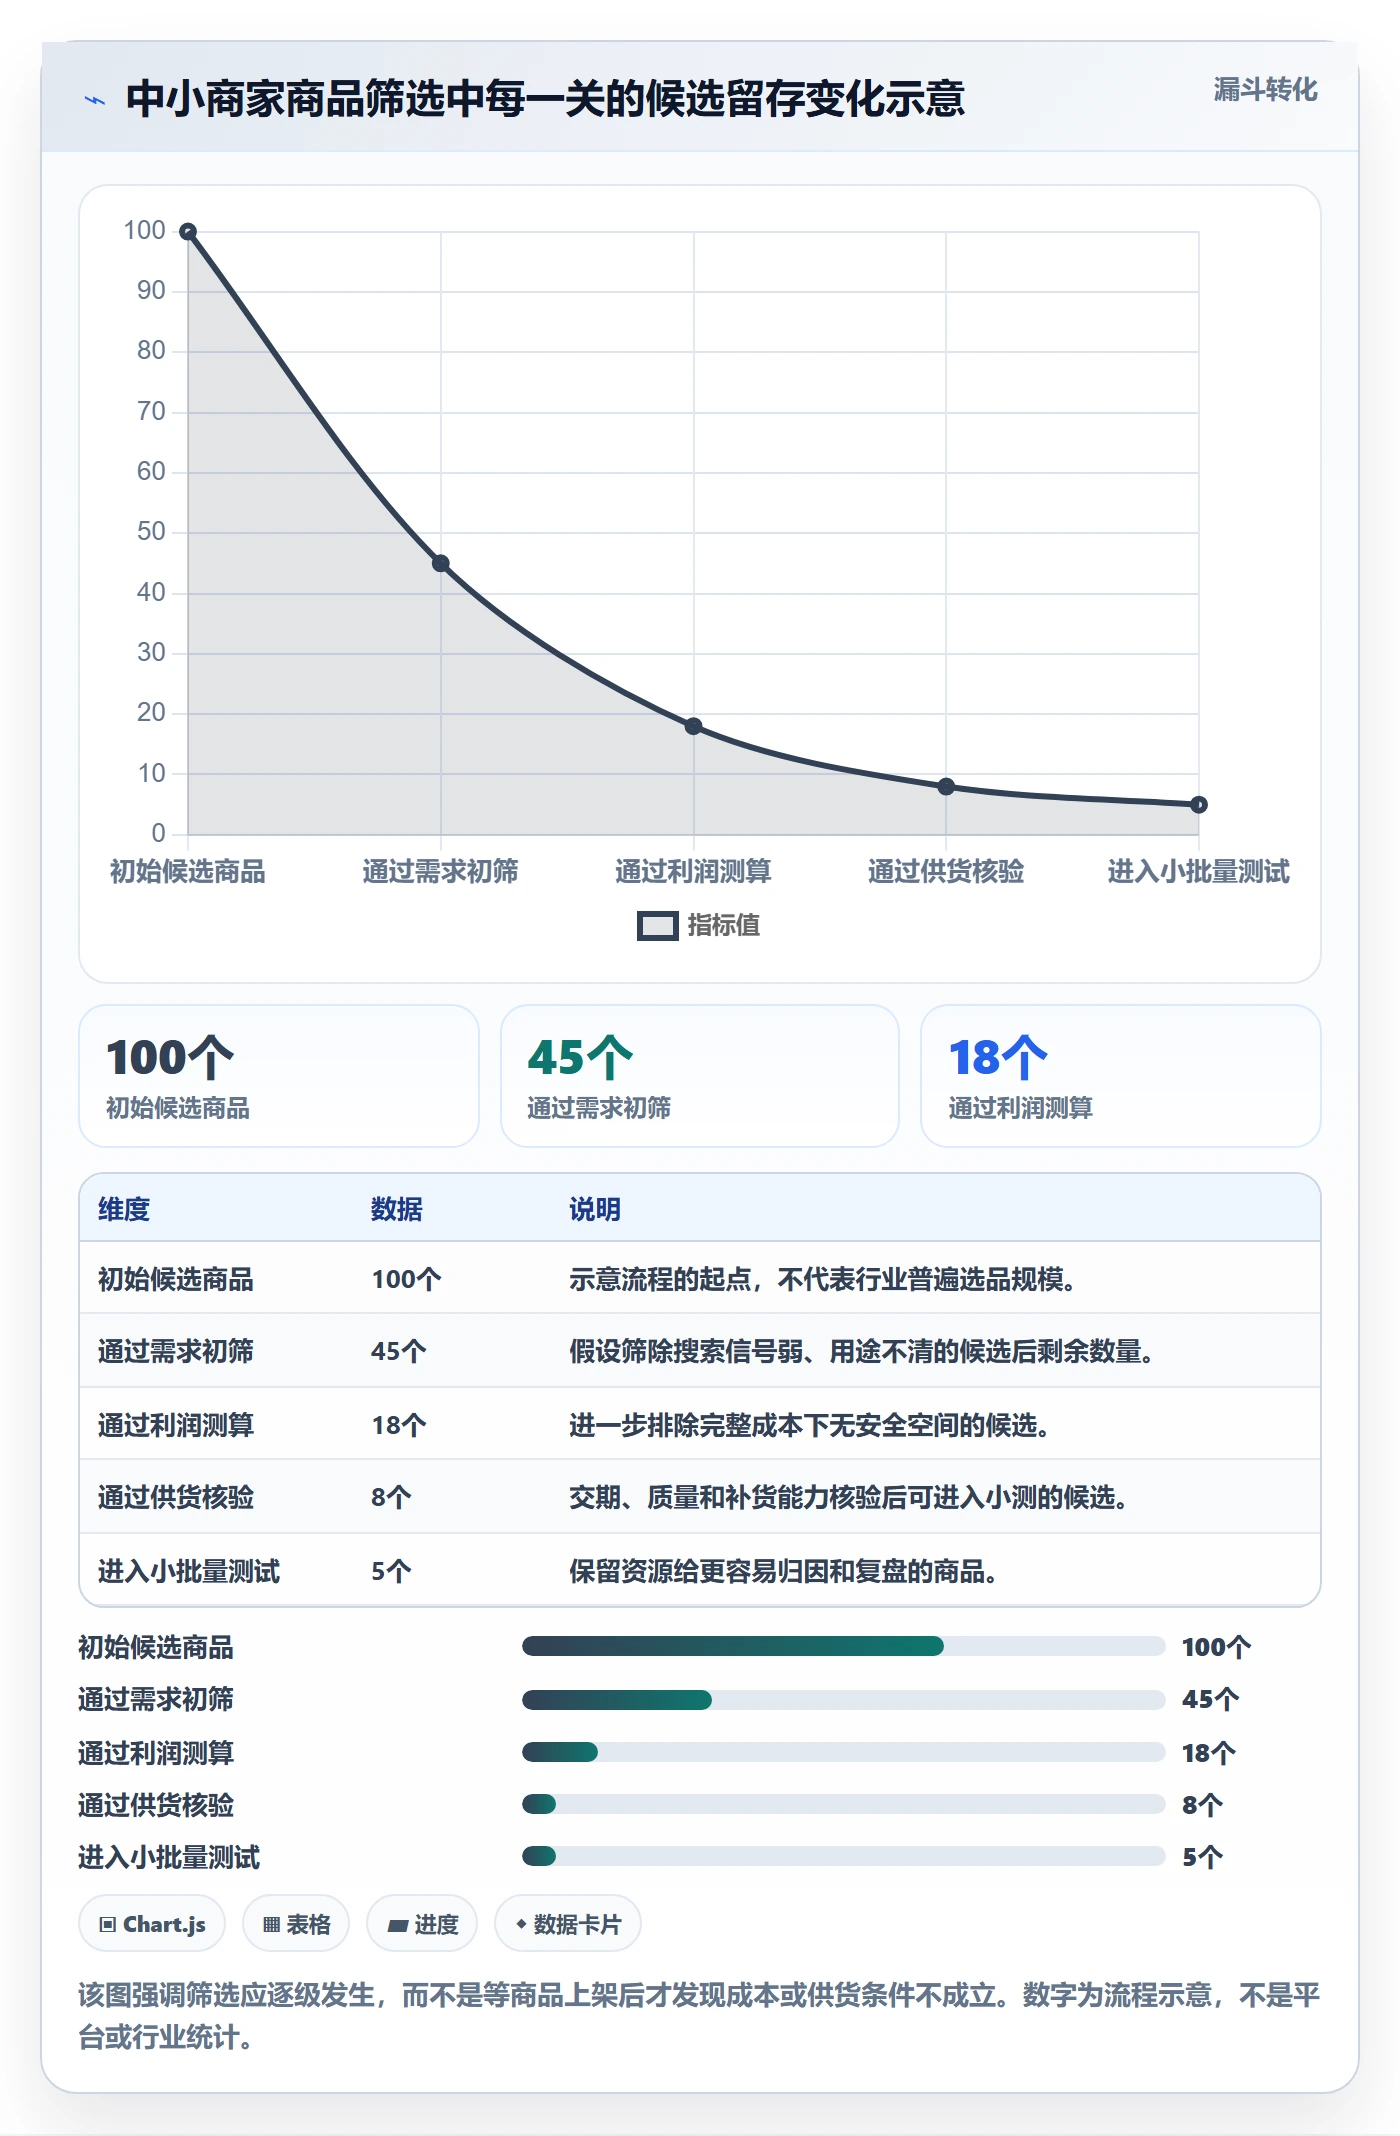1400x2136 pixels.
Task: Toggle the 指标值 legend swatch
Action: pos(658,926)
